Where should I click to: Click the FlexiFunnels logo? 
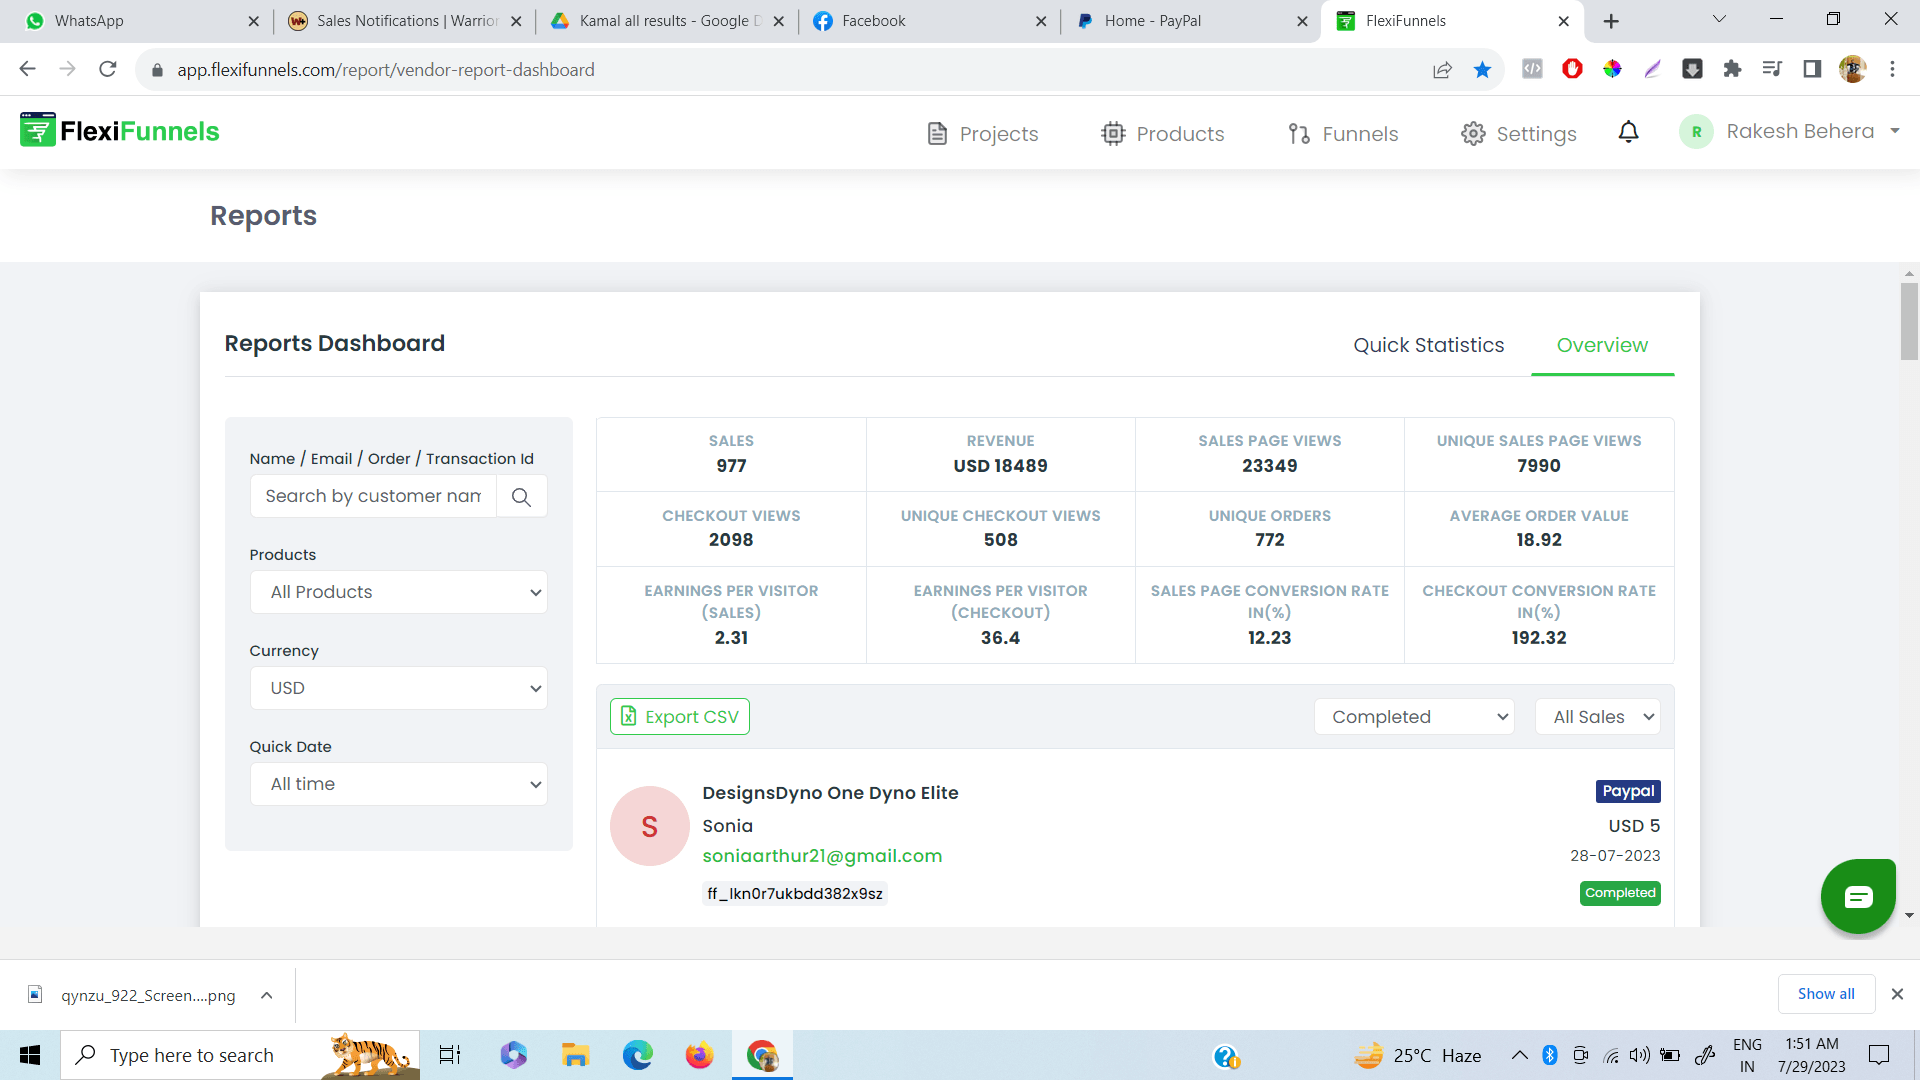coord(120,131)
